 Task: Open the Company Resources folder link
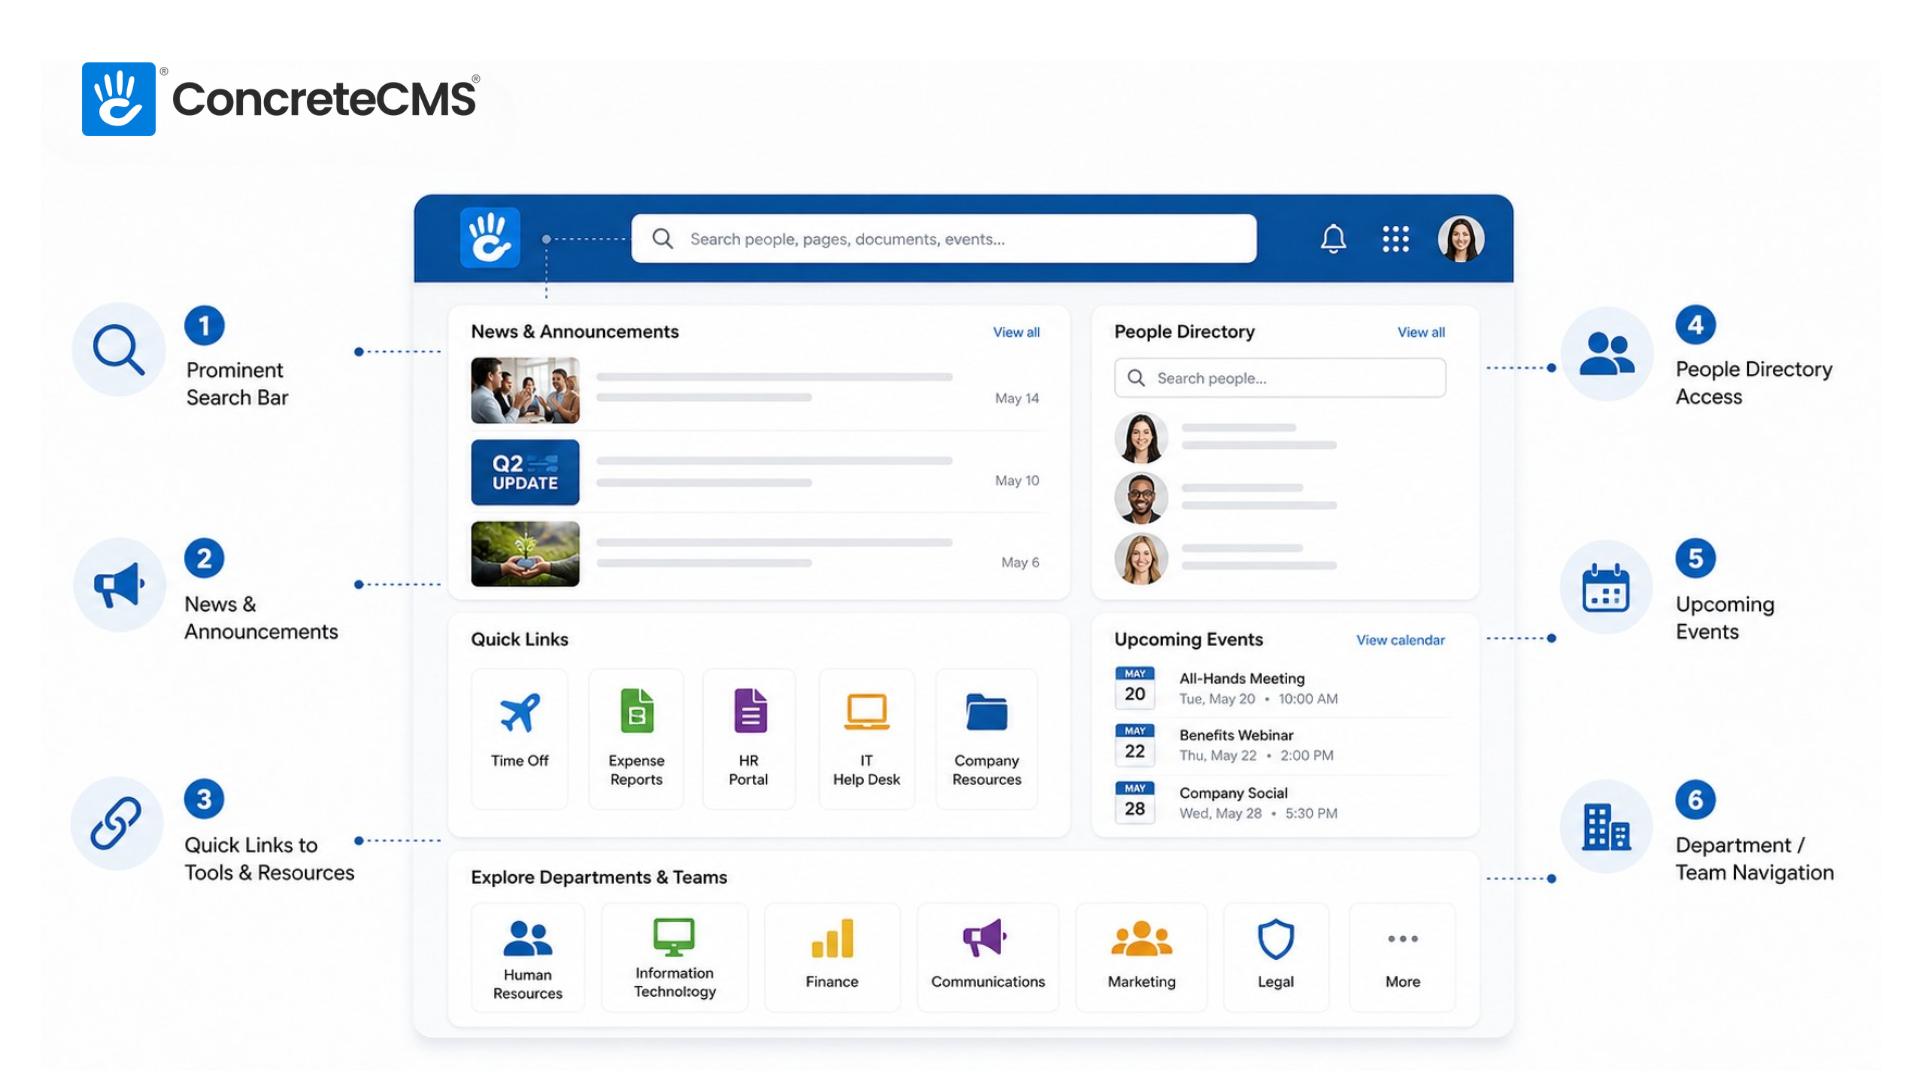(x=987, y=738)
